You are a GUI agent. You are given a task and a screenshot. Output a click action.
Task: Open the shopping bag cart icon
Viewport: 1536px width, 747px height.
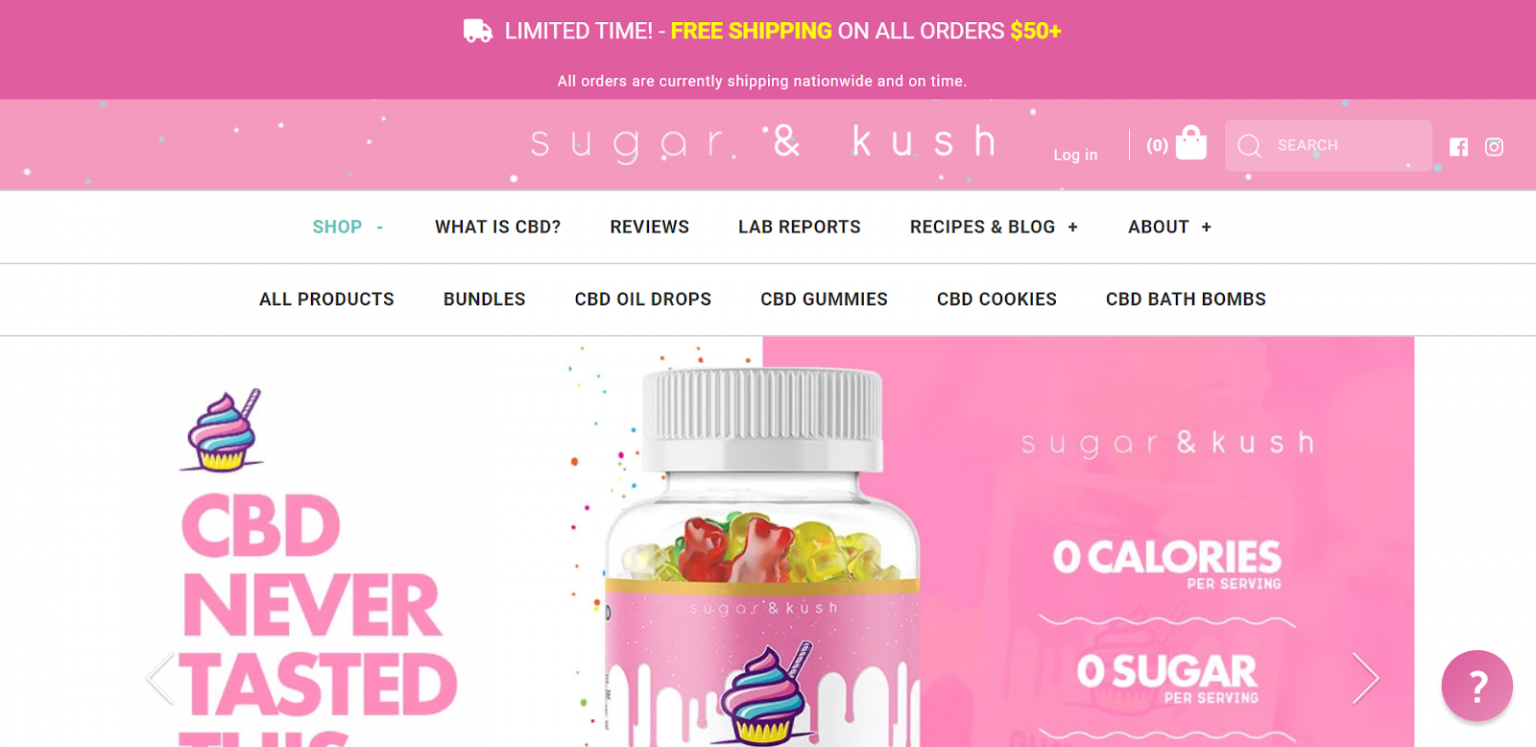[x=1190, y=143]
